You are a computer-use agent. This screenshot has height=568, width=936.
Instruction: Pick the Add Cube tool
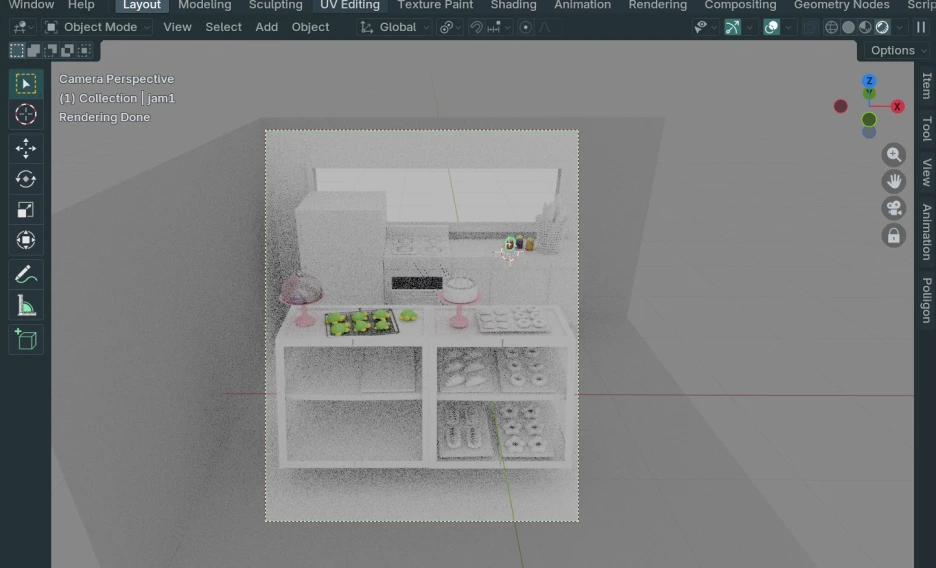pyautogui.click(x=26, y=339)
